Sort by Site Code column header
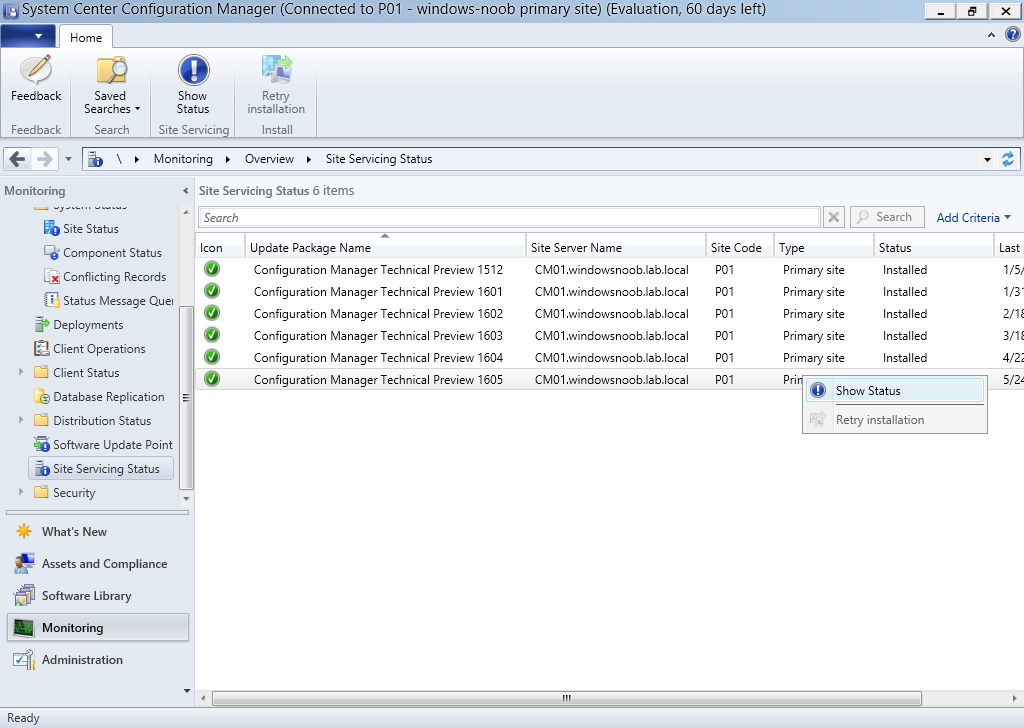 [x=740, y=247]
